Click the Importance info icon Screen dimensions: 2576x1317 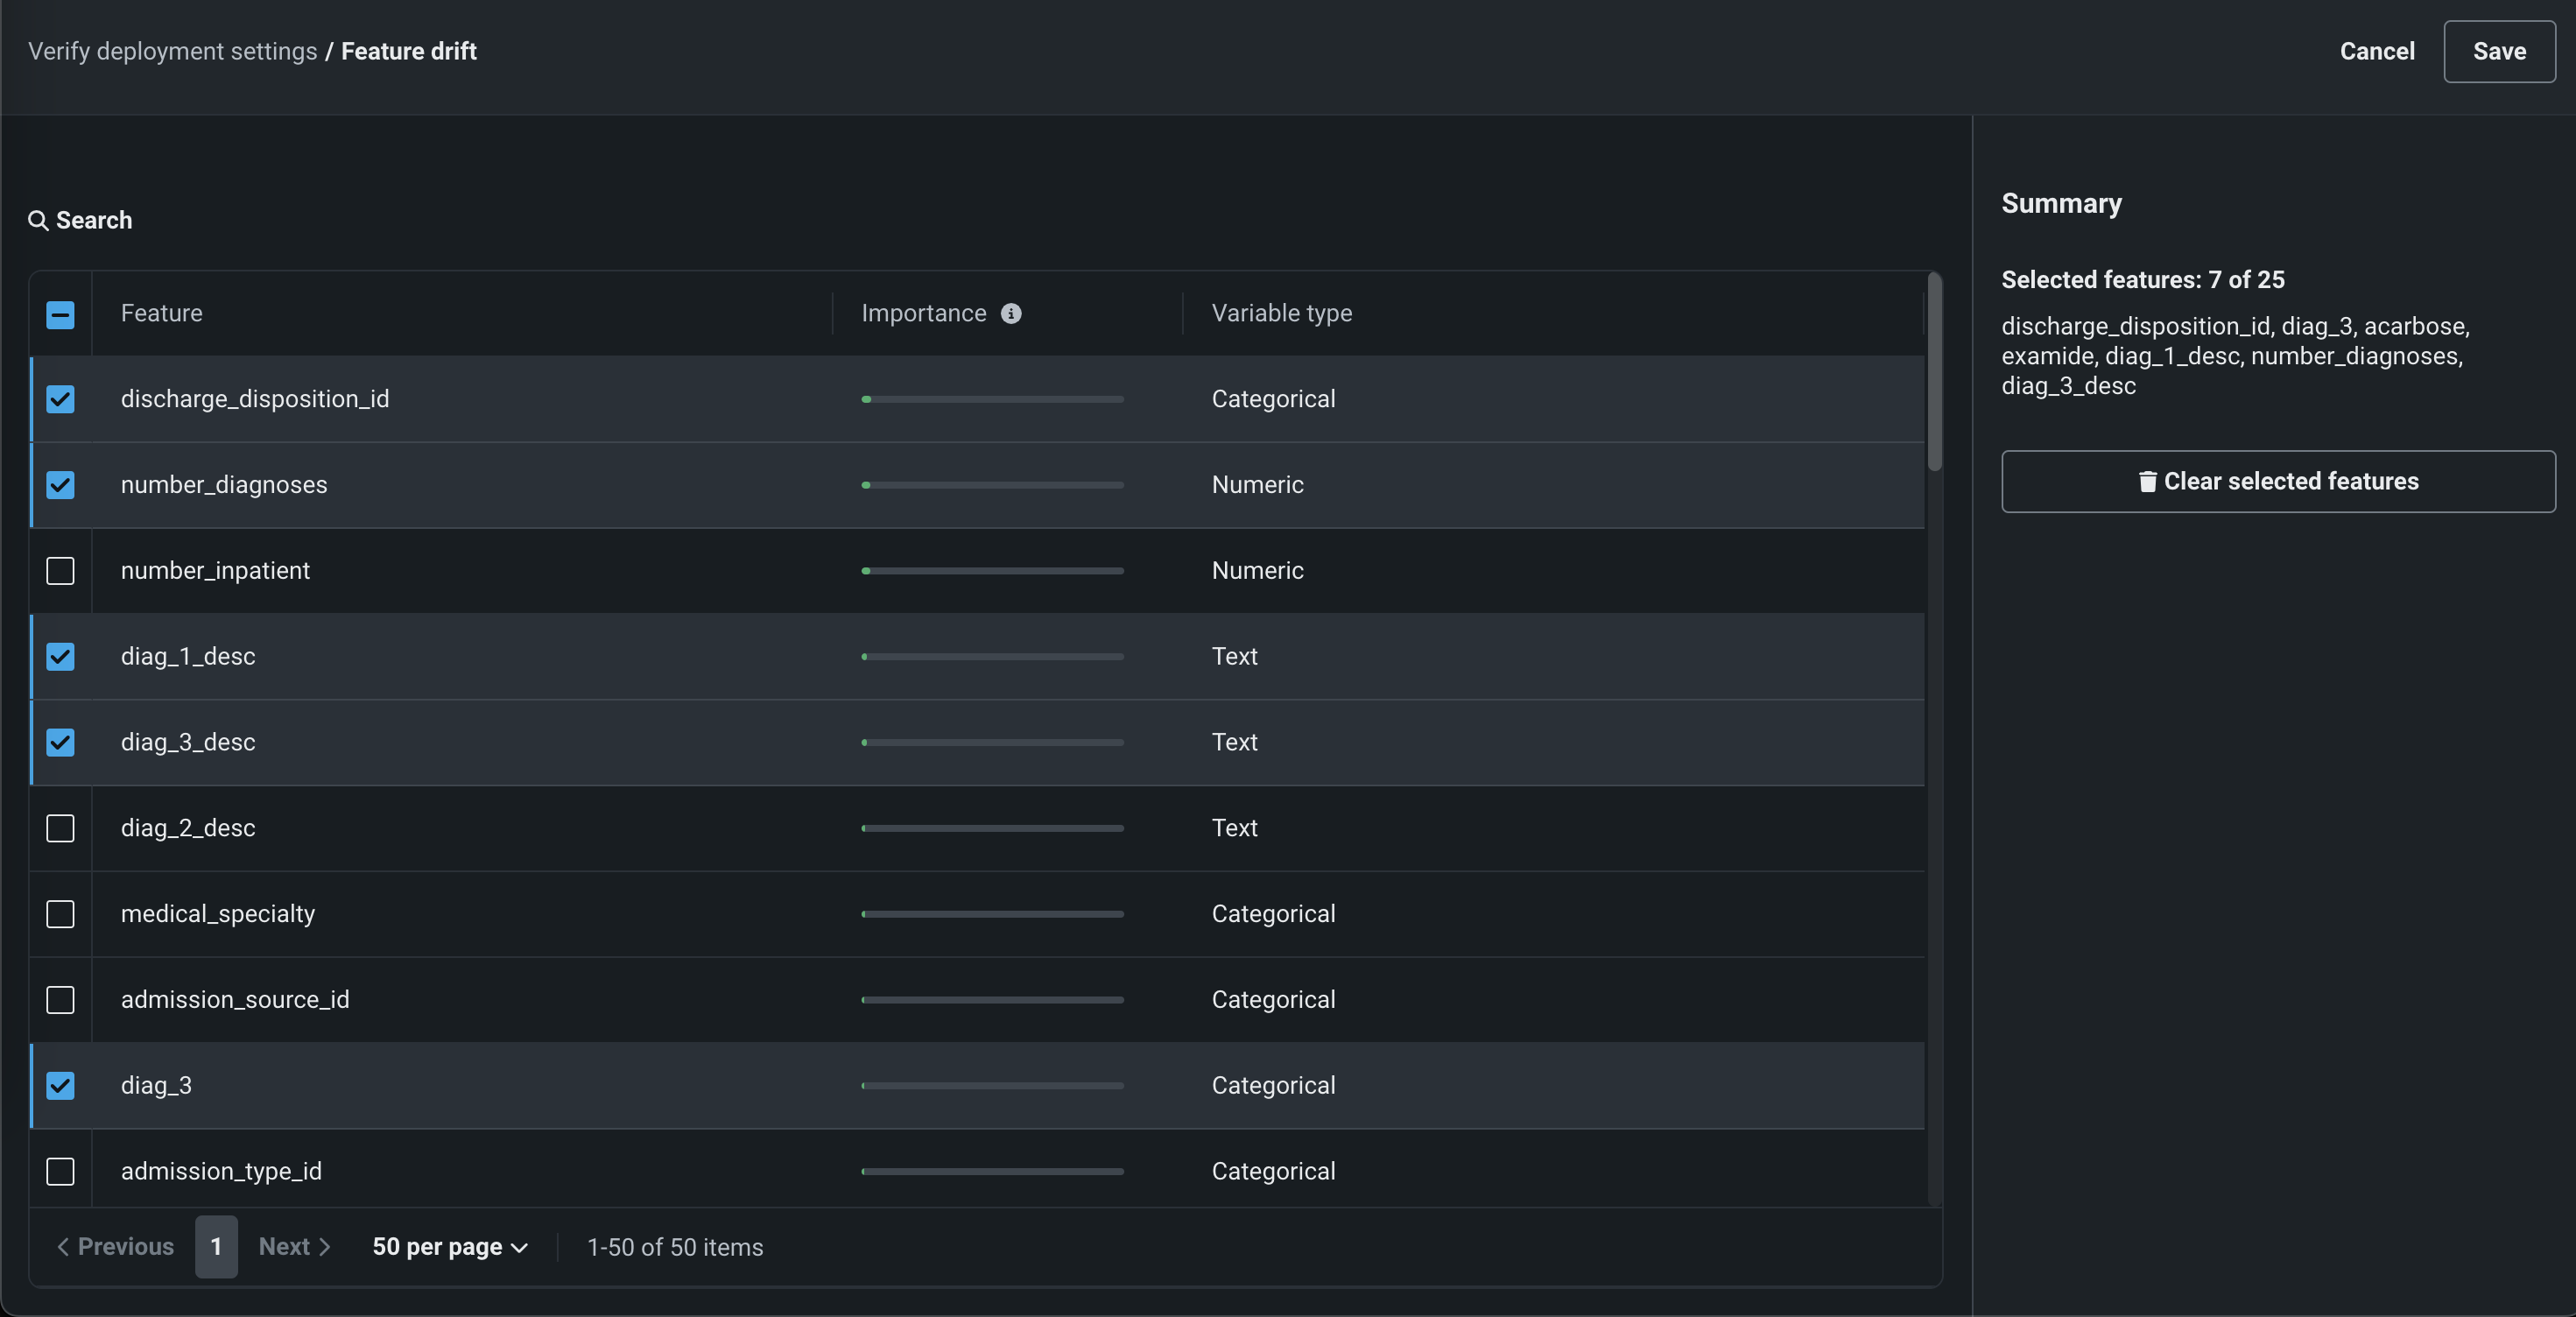pyautogui.click(x=1011, y=314)
